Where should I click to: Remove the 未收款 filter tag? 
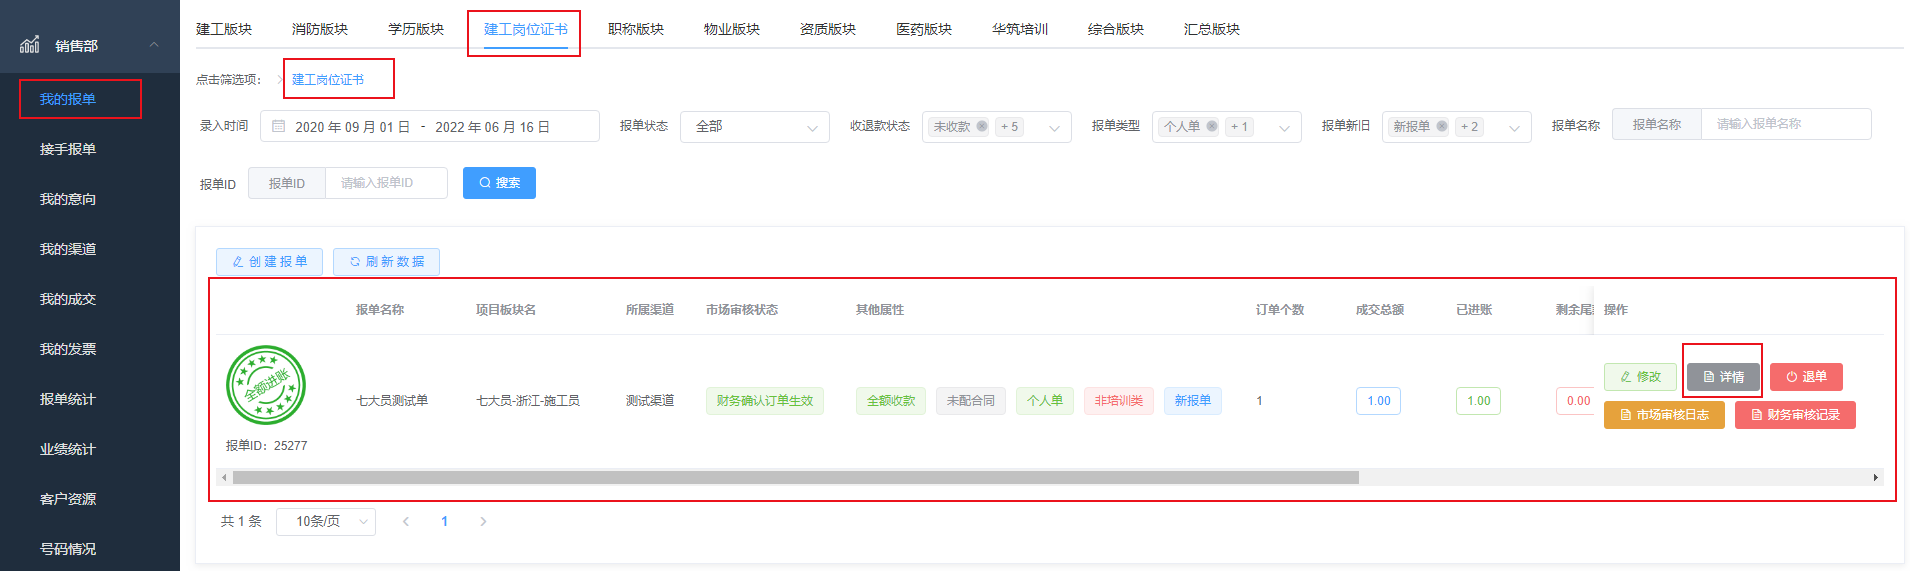click(982, 126)
